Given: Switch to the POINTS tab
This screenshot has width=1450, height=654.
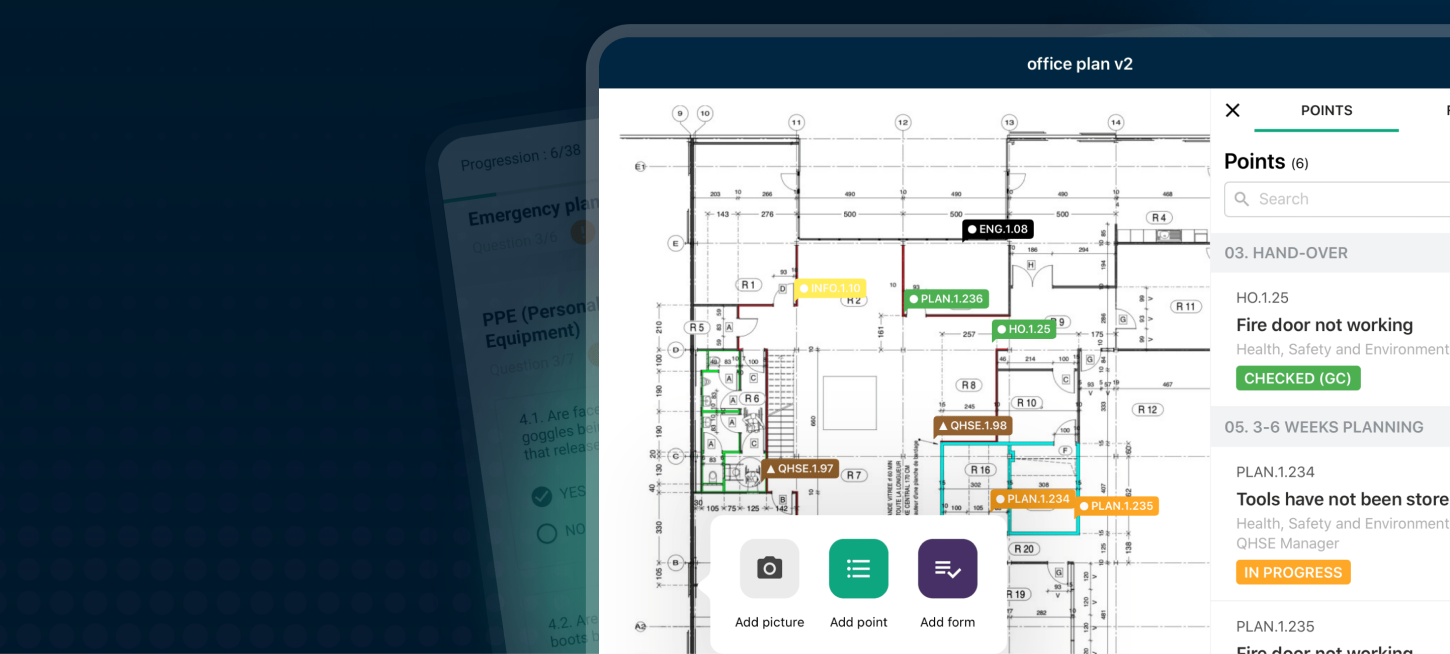Looking at the screenshot, I should click(x=1326, y=110).
